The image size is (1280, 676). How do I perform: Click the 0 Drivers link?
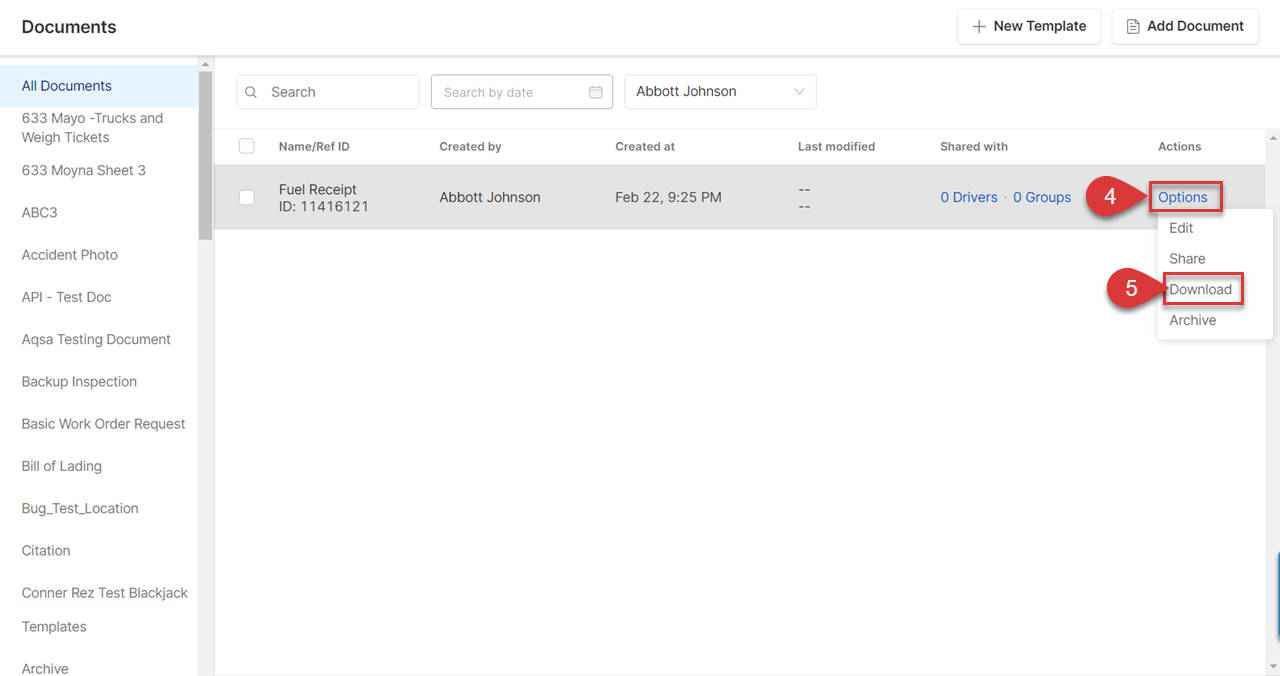click(968, 197)
